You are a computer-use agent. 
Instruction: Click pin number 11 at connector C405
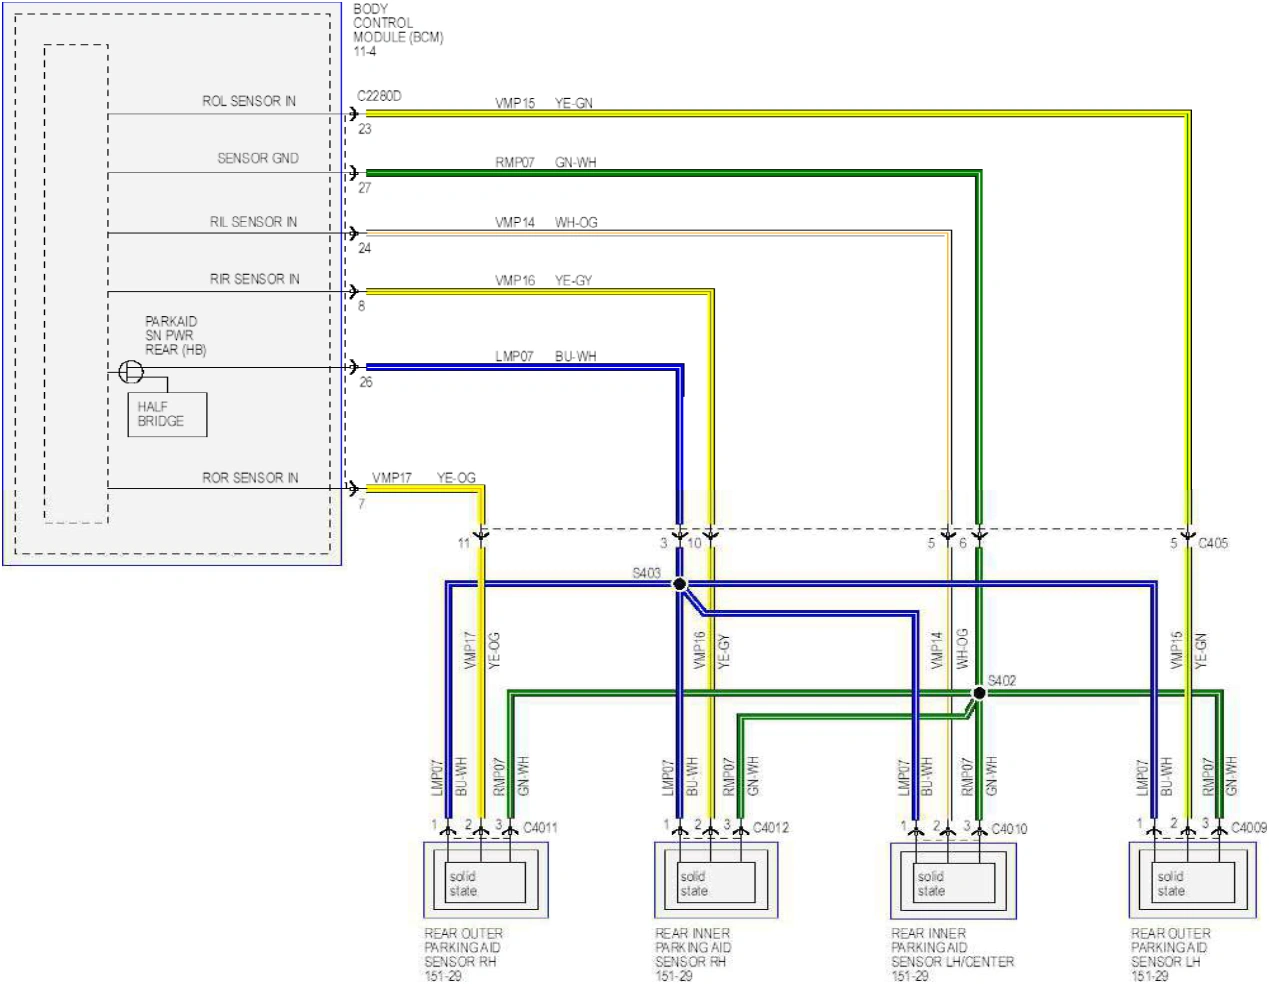tap(464, 543)
